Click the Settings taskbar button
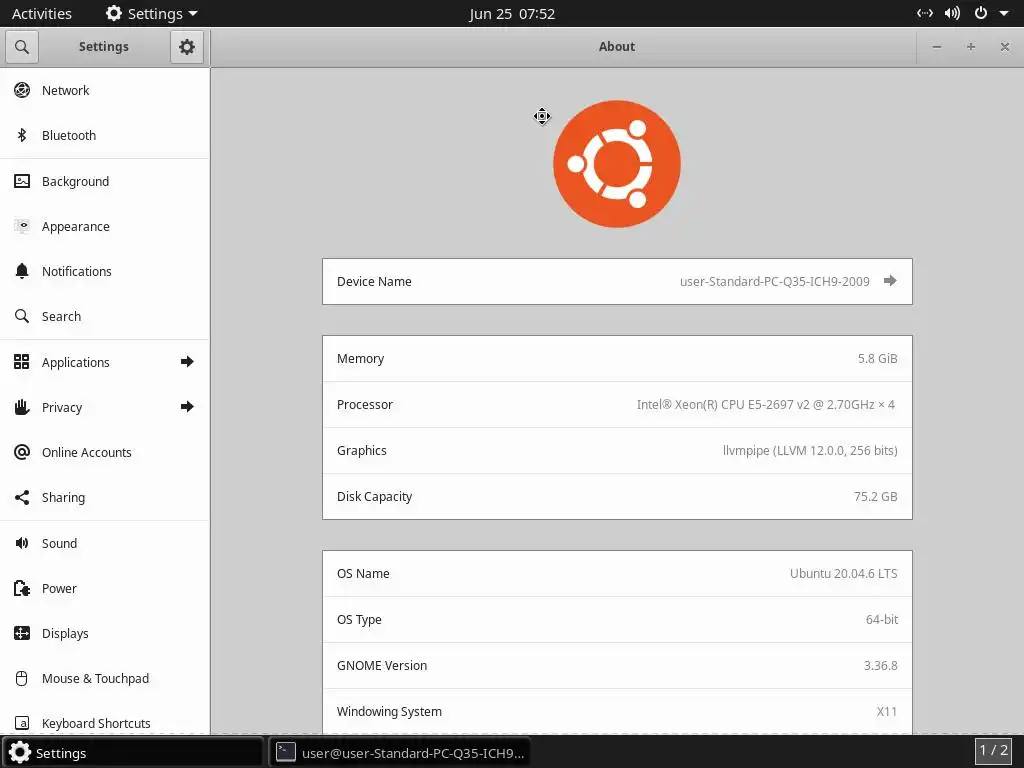This screenshot has height=768, width=1024. (x=133, y=752)
